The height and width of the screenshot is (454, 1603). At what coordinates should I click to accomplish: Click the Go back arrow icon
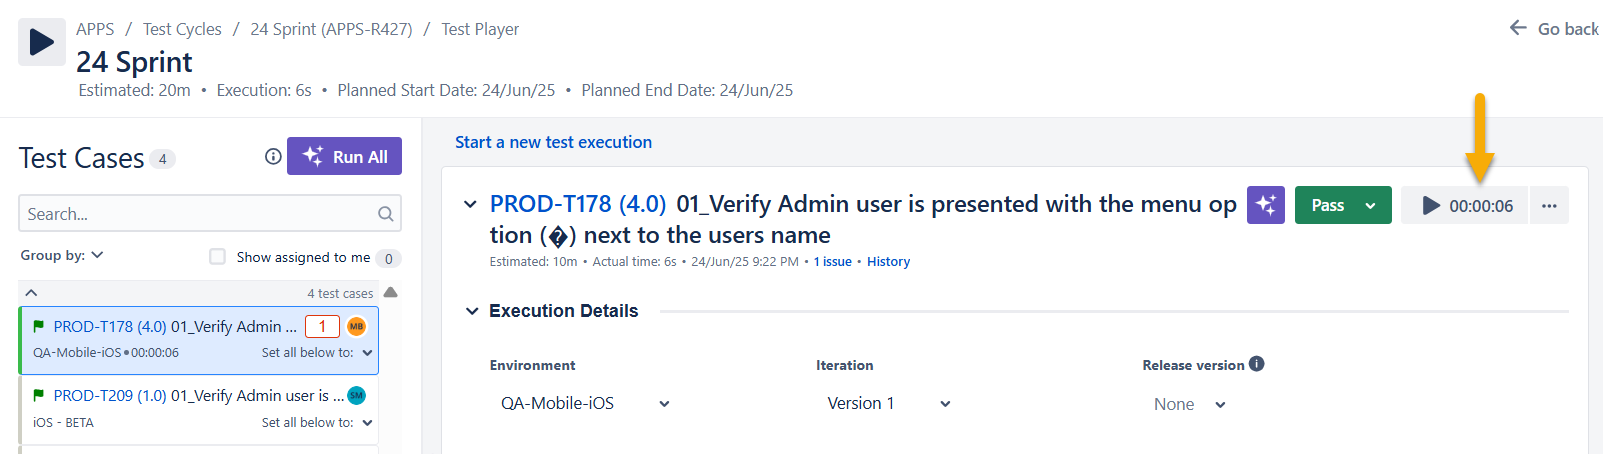[1518, 28]
